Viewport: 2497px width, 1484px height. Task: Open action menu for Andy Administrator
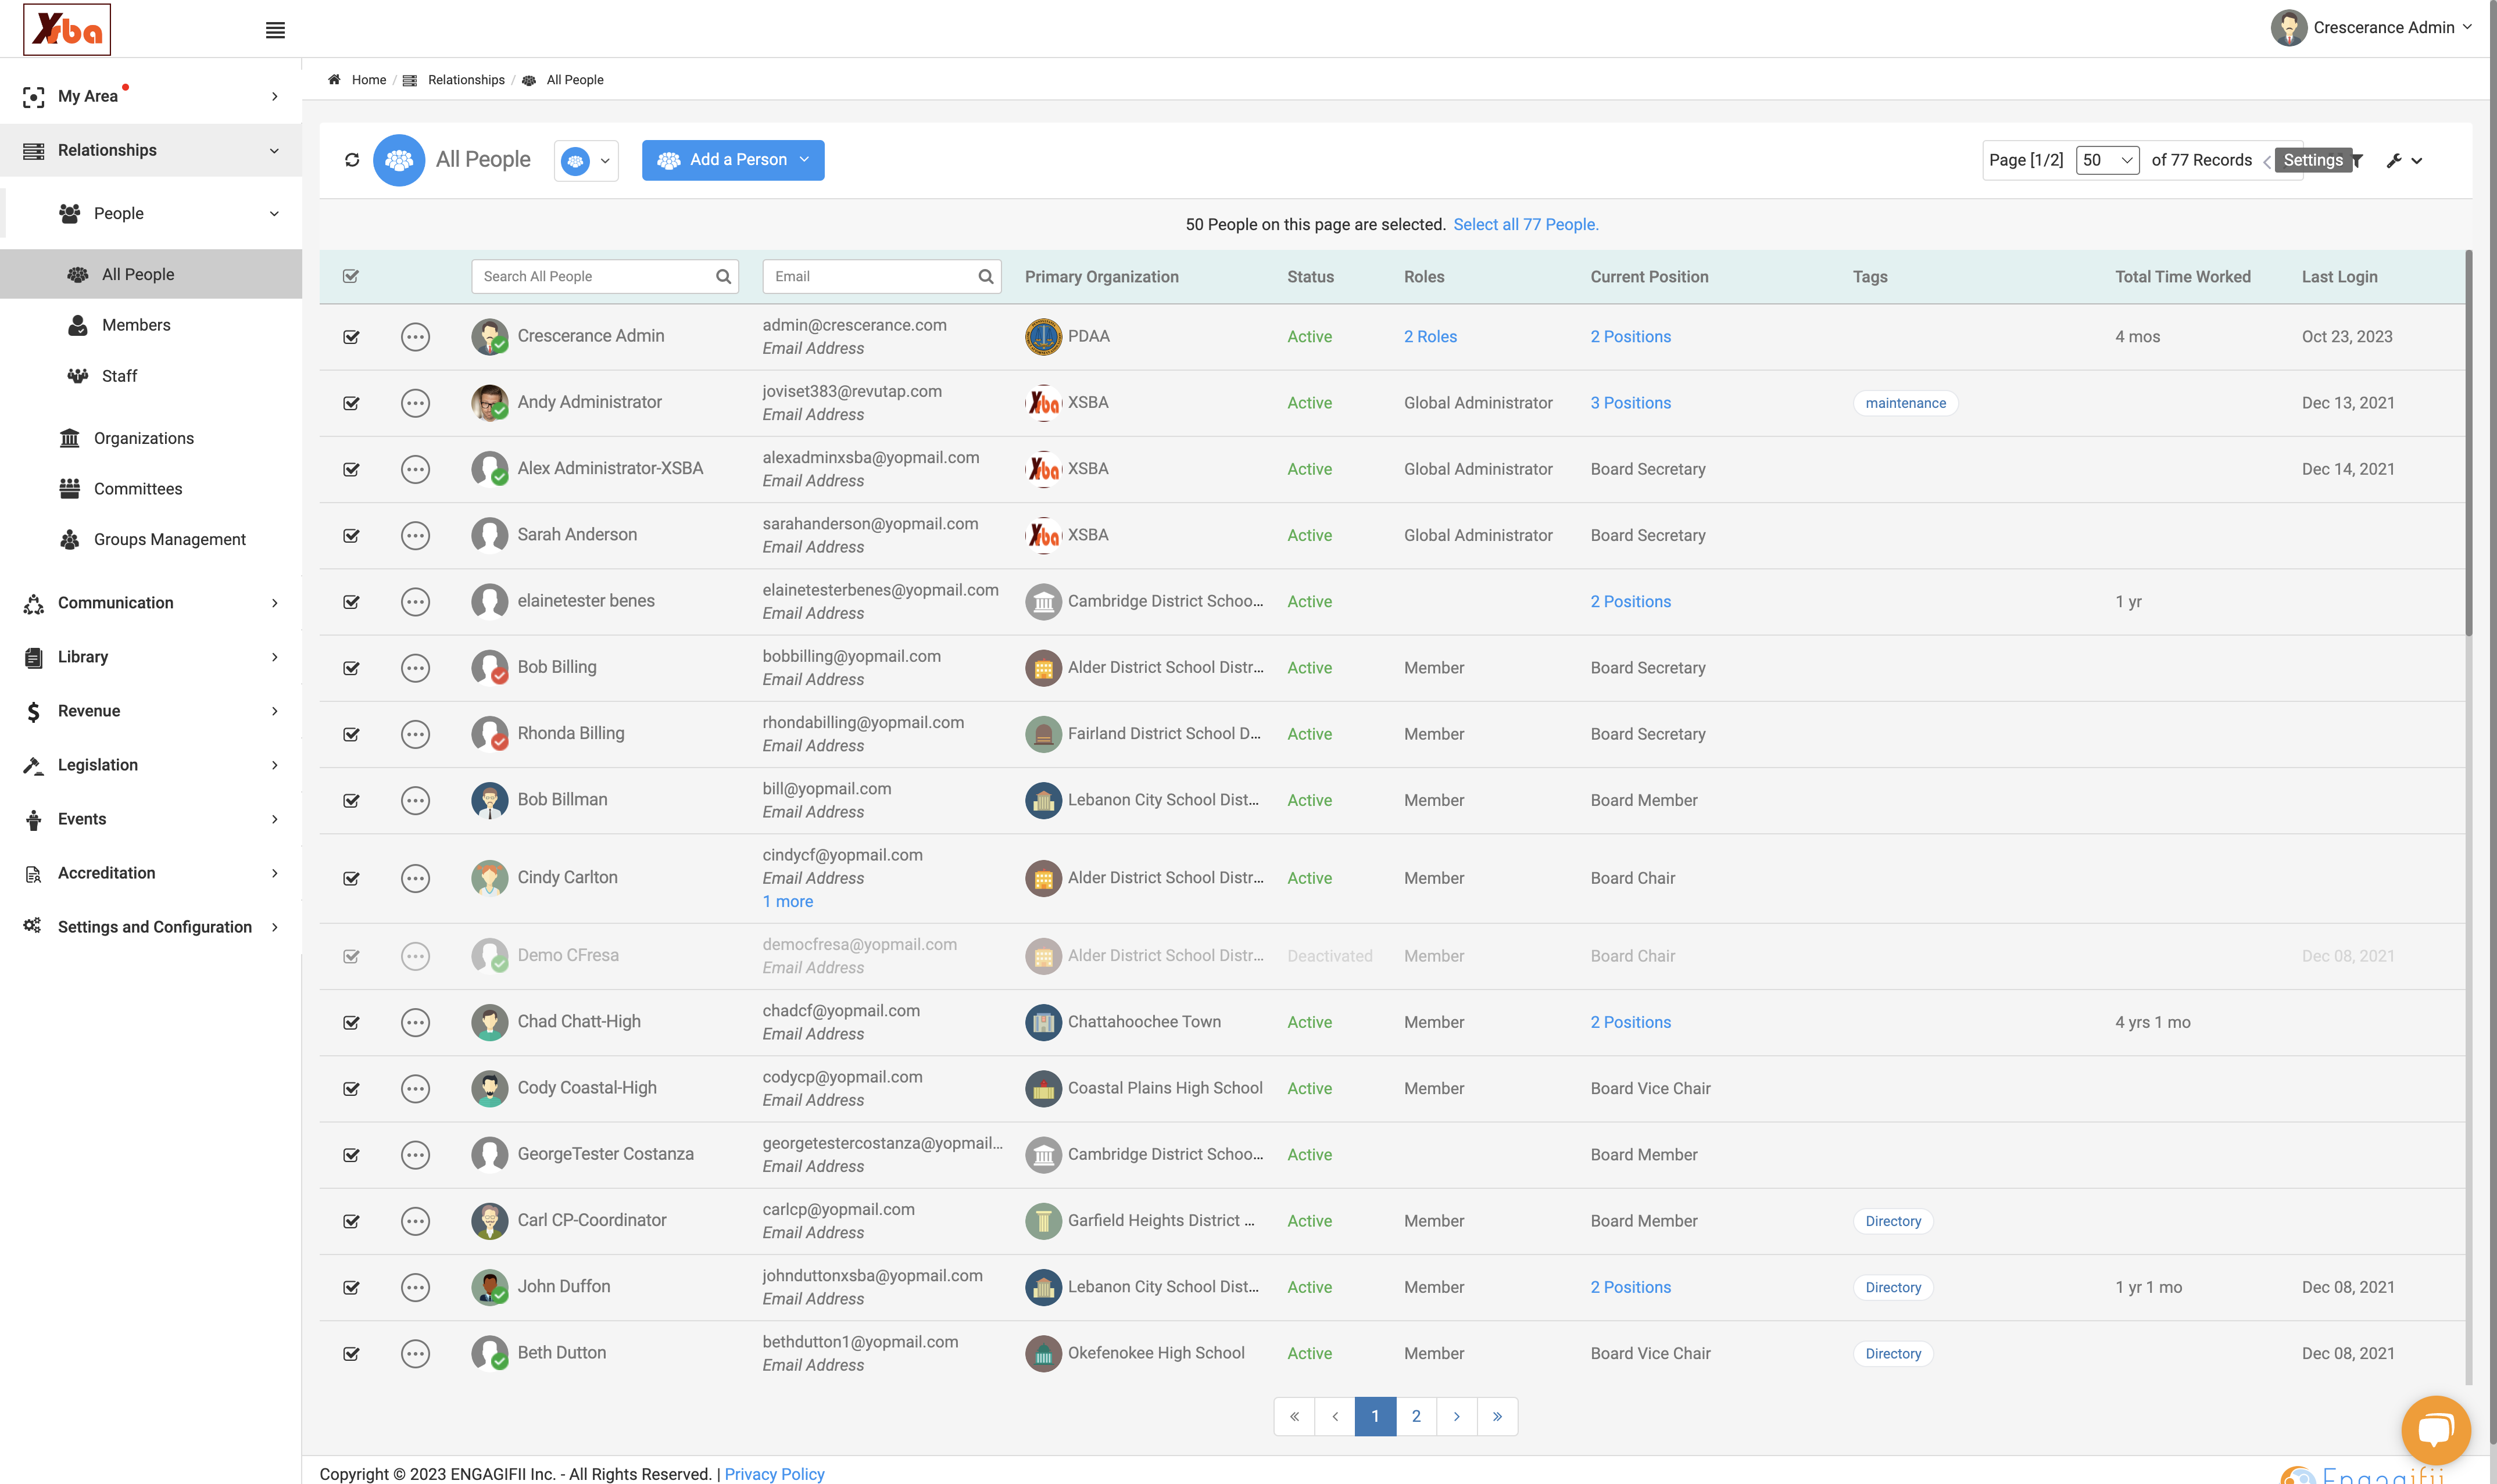[415, 403]
